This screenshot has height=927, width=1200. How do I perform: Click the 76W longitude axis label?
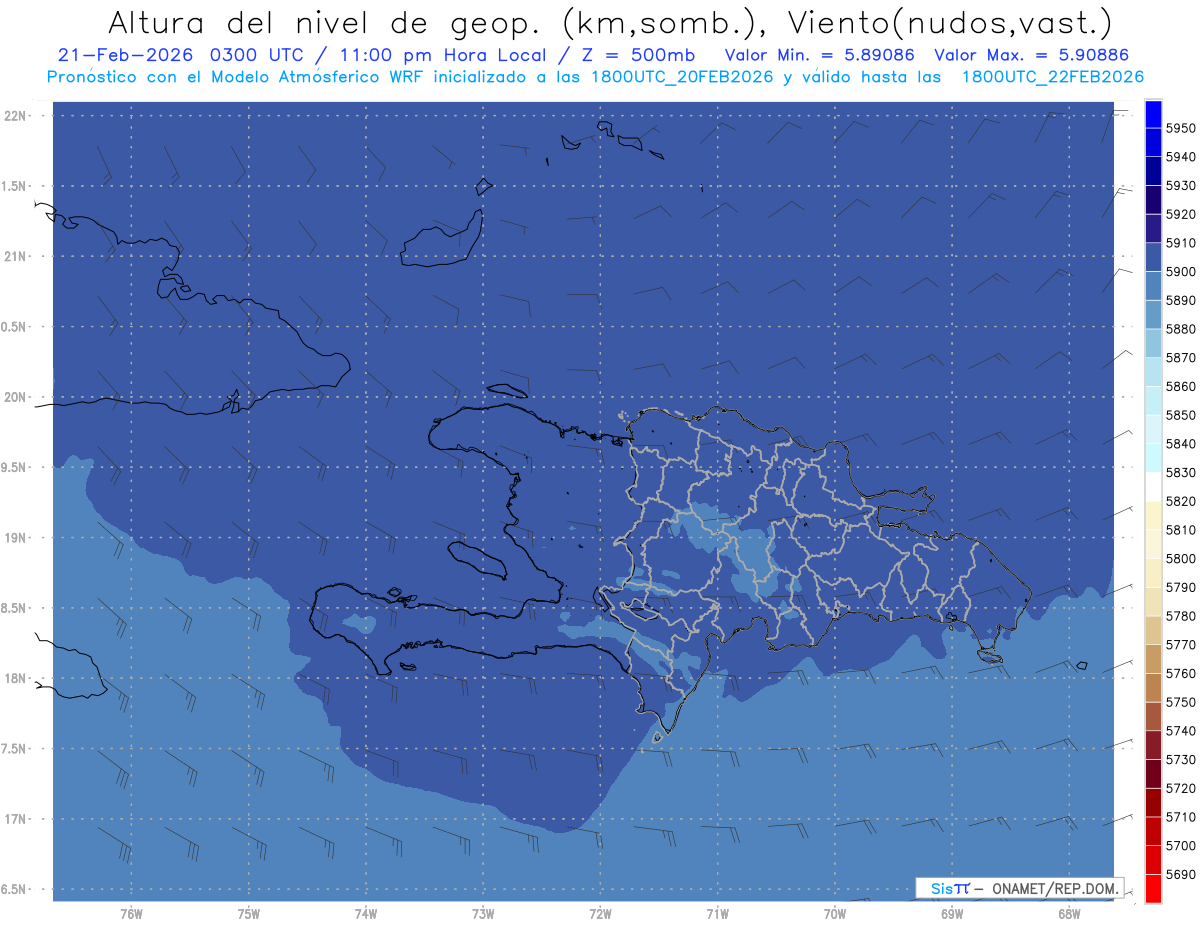coord(131,914)
